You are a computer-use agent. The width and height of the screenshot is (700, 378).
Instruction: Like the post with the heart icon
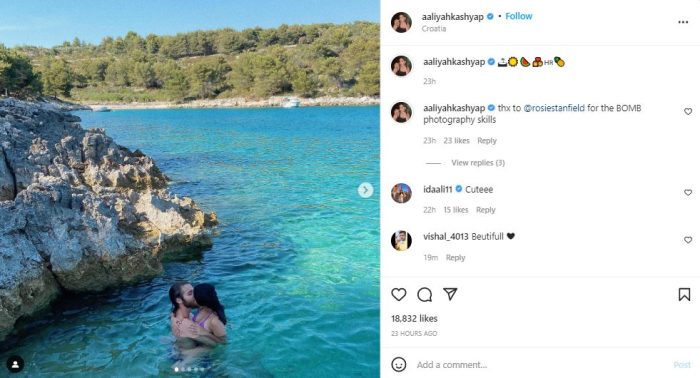click(x=399, y=295)
